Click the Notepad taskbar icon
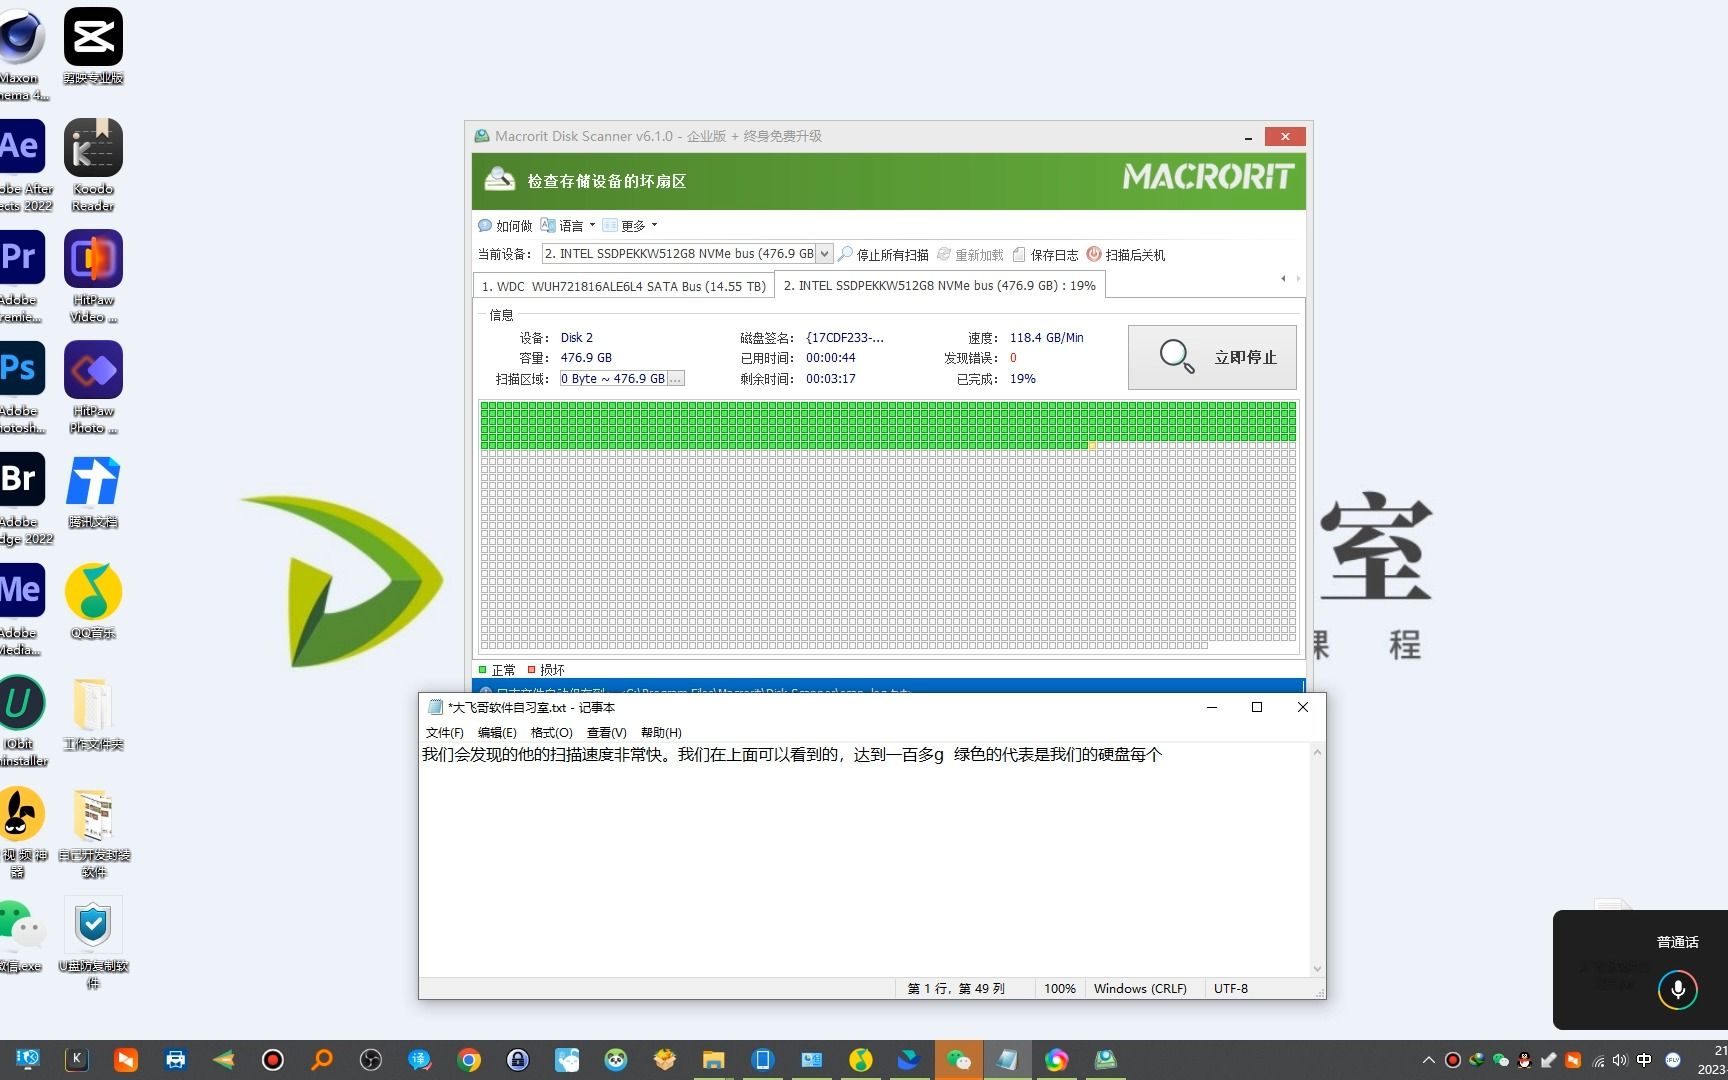This screenshot has width=1728, height=1080. [1007, 1060]
